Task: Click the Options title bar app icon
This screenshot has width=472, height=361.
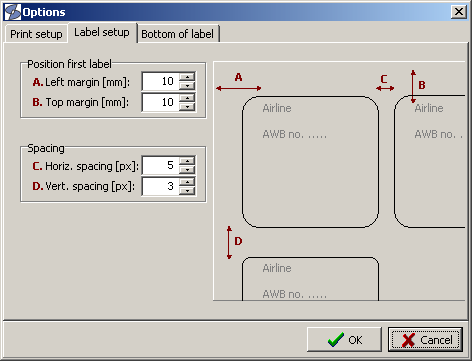Action: coord(13,12)
